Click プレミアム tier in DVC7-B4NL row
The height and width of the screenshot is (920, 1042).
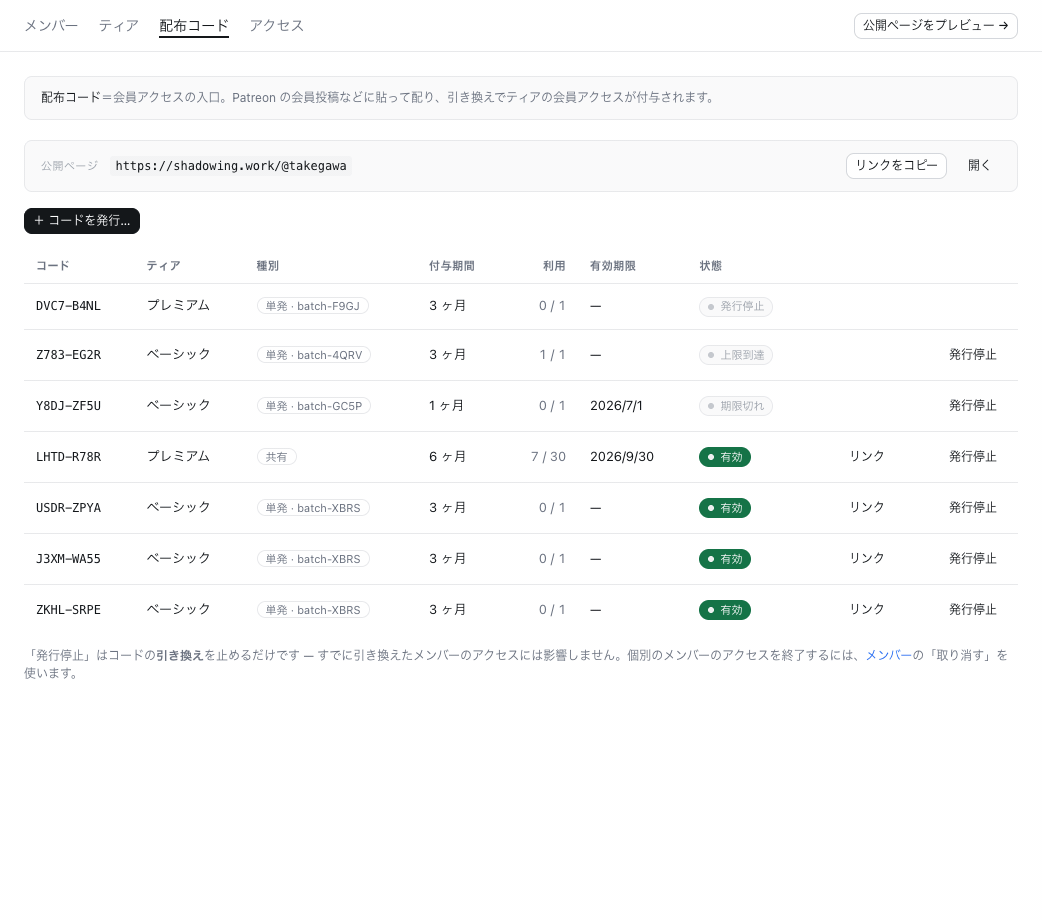click(178, 306)
